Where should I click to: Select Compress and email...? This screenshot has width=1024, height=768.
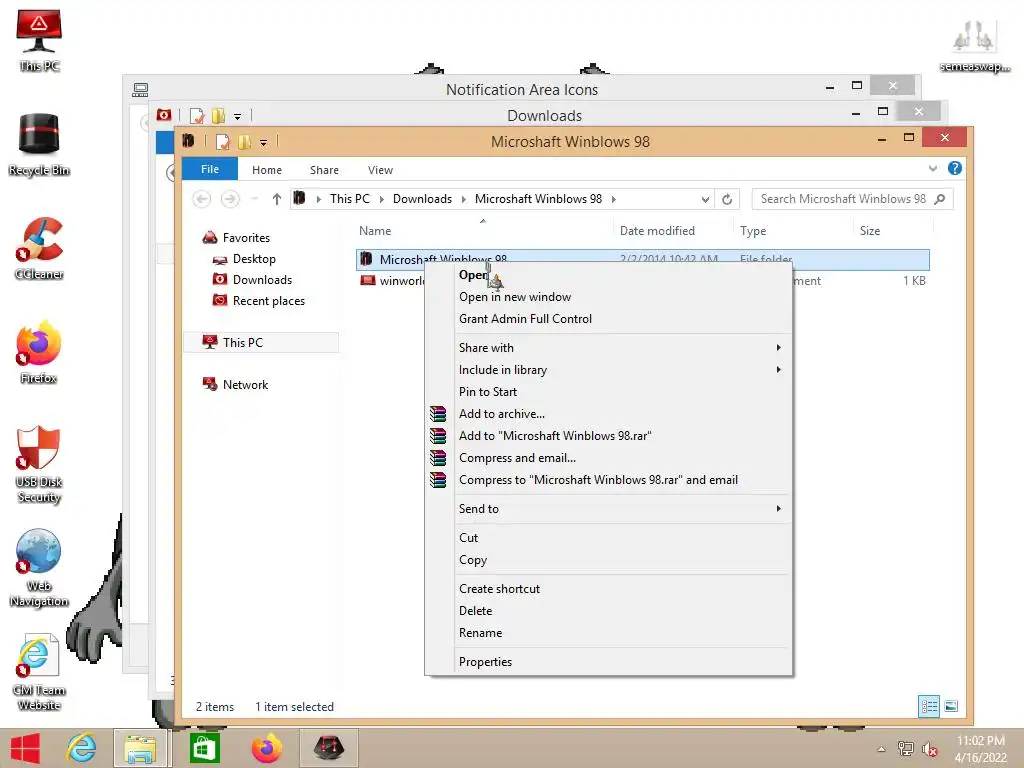pyautogui.click(x=609, y=458)
